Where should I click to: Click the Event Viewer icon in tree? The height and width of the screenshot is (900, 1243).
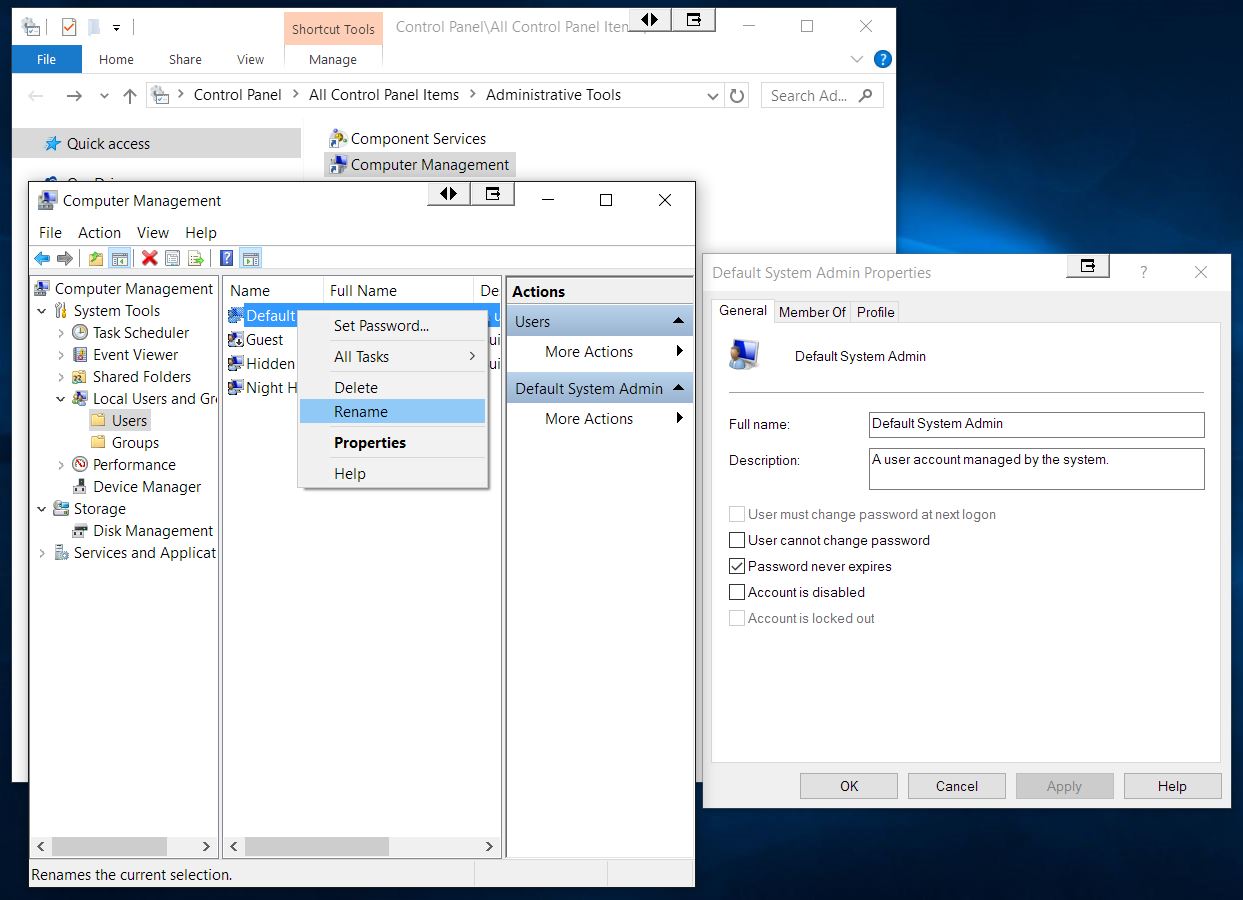[x=80, y=355]
